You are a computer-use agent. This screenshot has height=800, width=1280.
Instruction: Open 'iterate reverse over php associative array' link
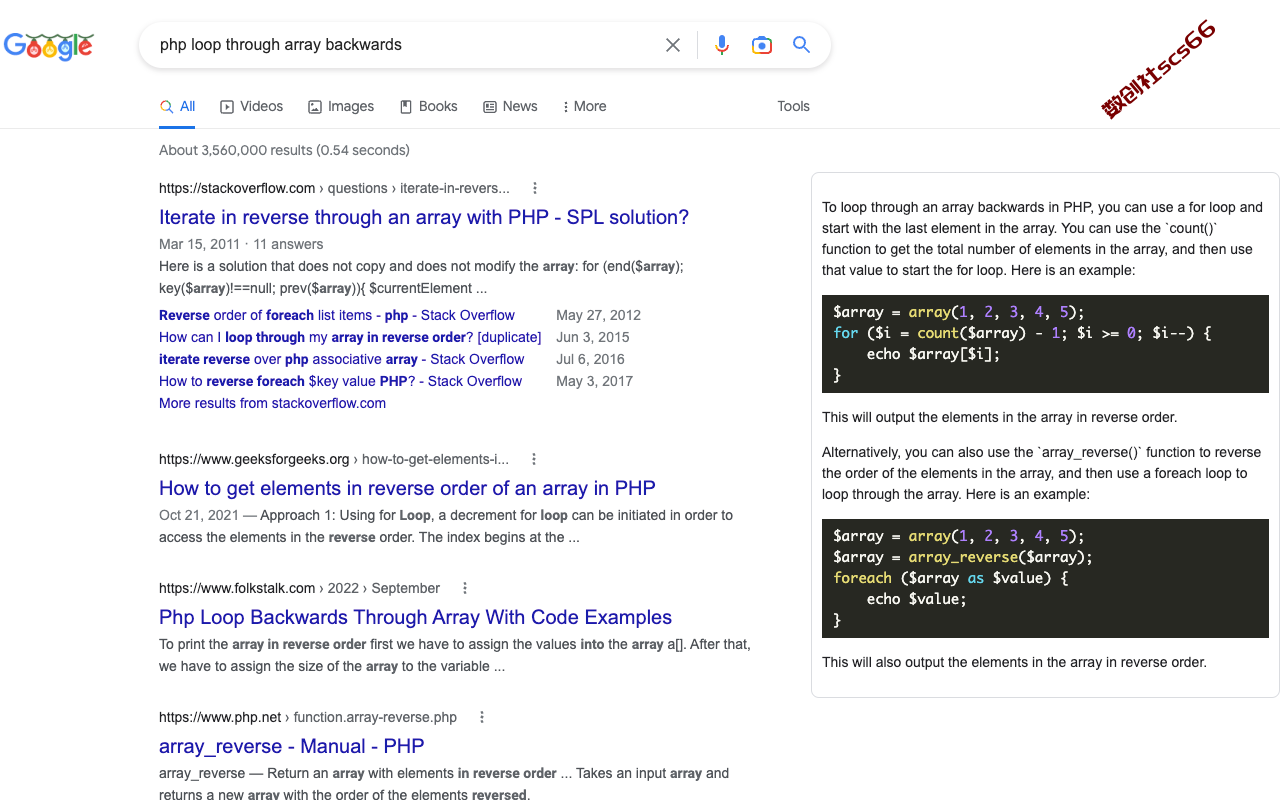(341, 359)
